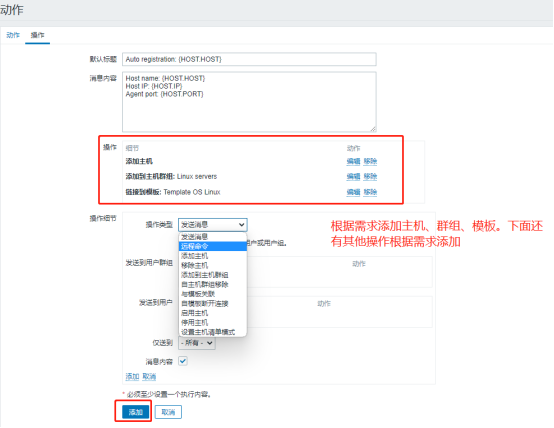The width and height of the screenshot is (554, 428).
Task: Choose 添加主机 in the dropdown list
Action: 213,256
